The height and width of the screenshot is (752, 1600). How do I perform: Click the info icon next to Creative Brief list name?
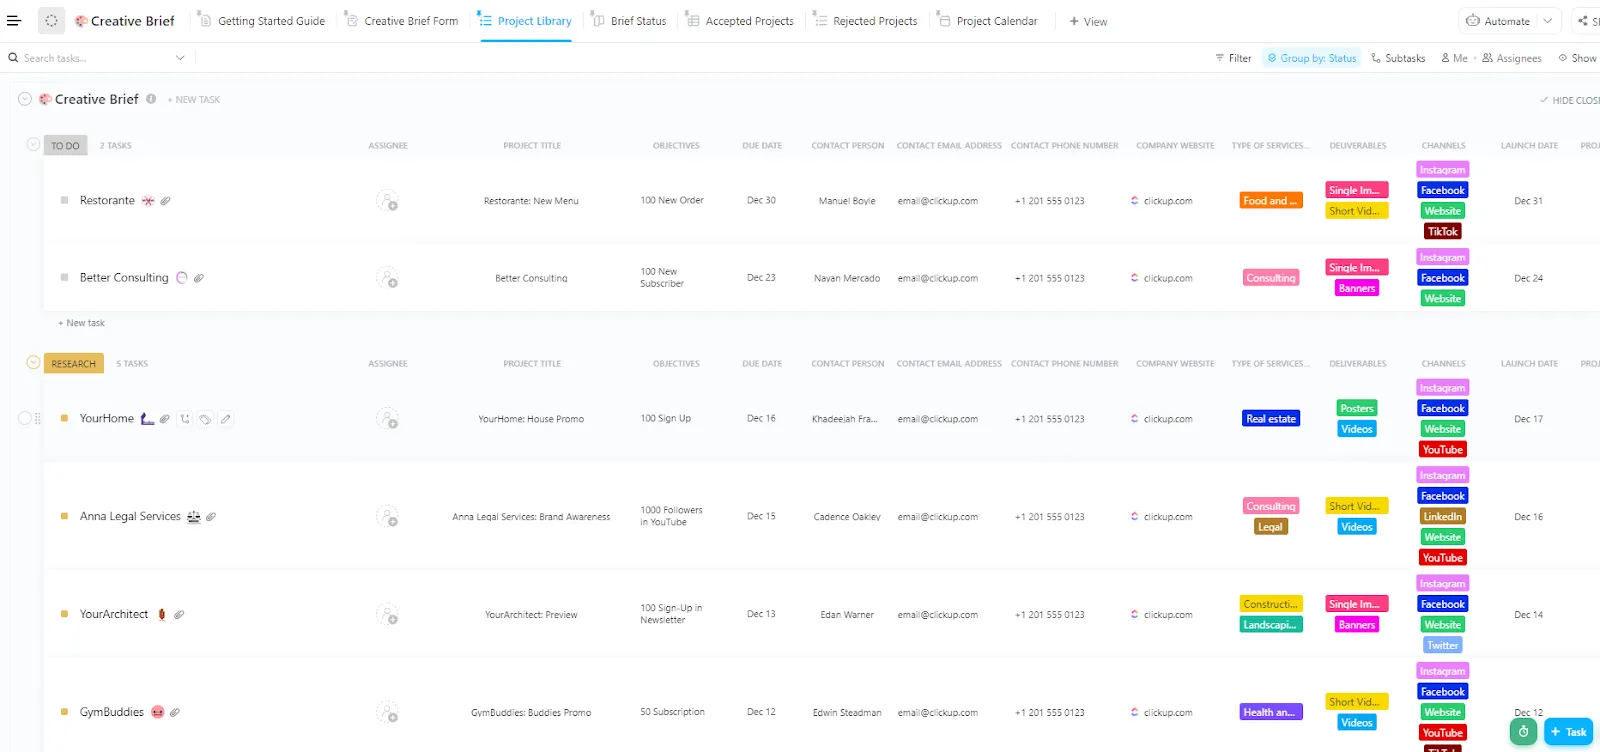(151, 99)
